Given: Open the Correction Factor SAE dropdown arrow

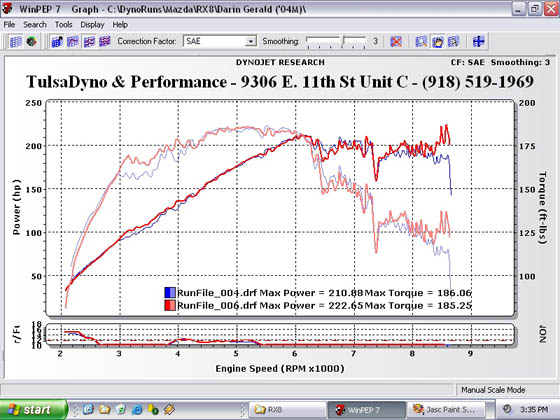Looking at the screenshot, I should (x=251, y=41).
